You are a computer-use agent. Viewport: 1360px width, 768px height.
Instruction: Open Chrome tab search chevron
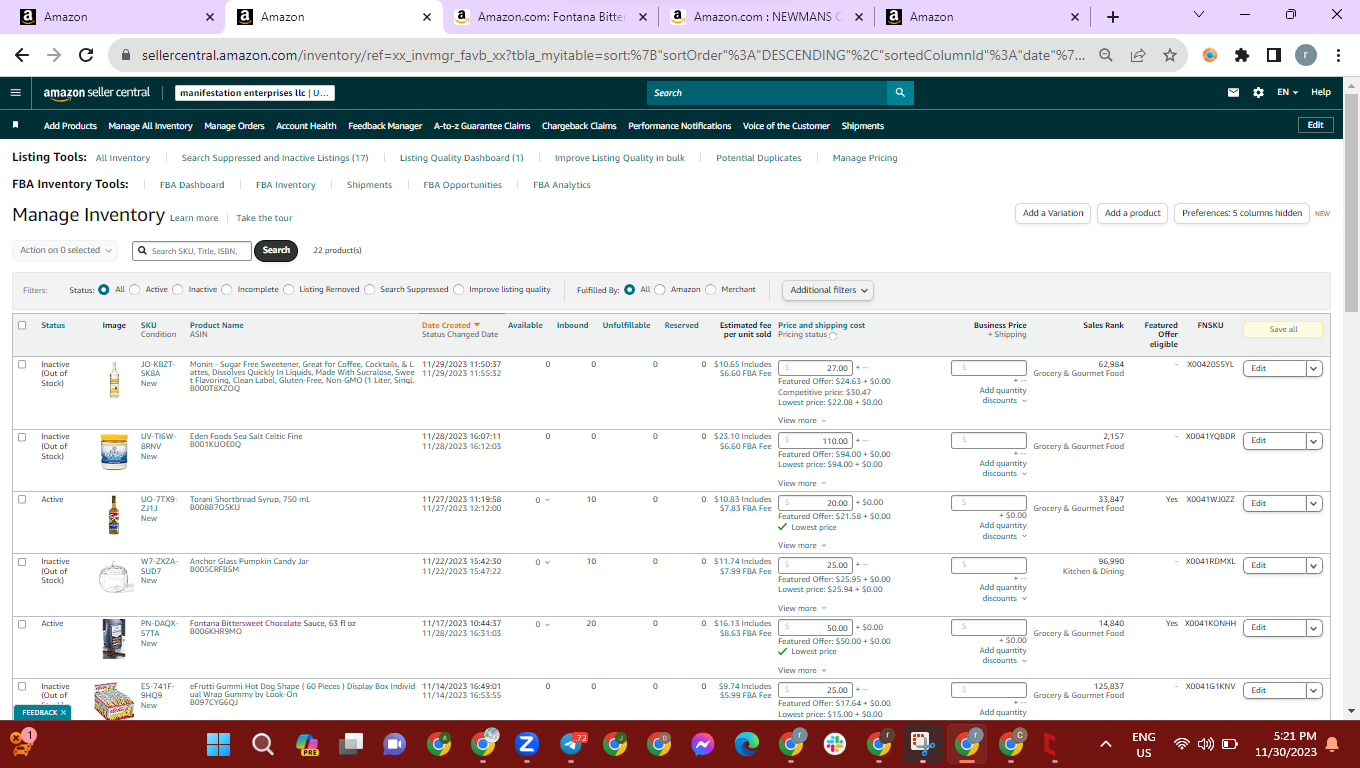[x=1201, y=16]
